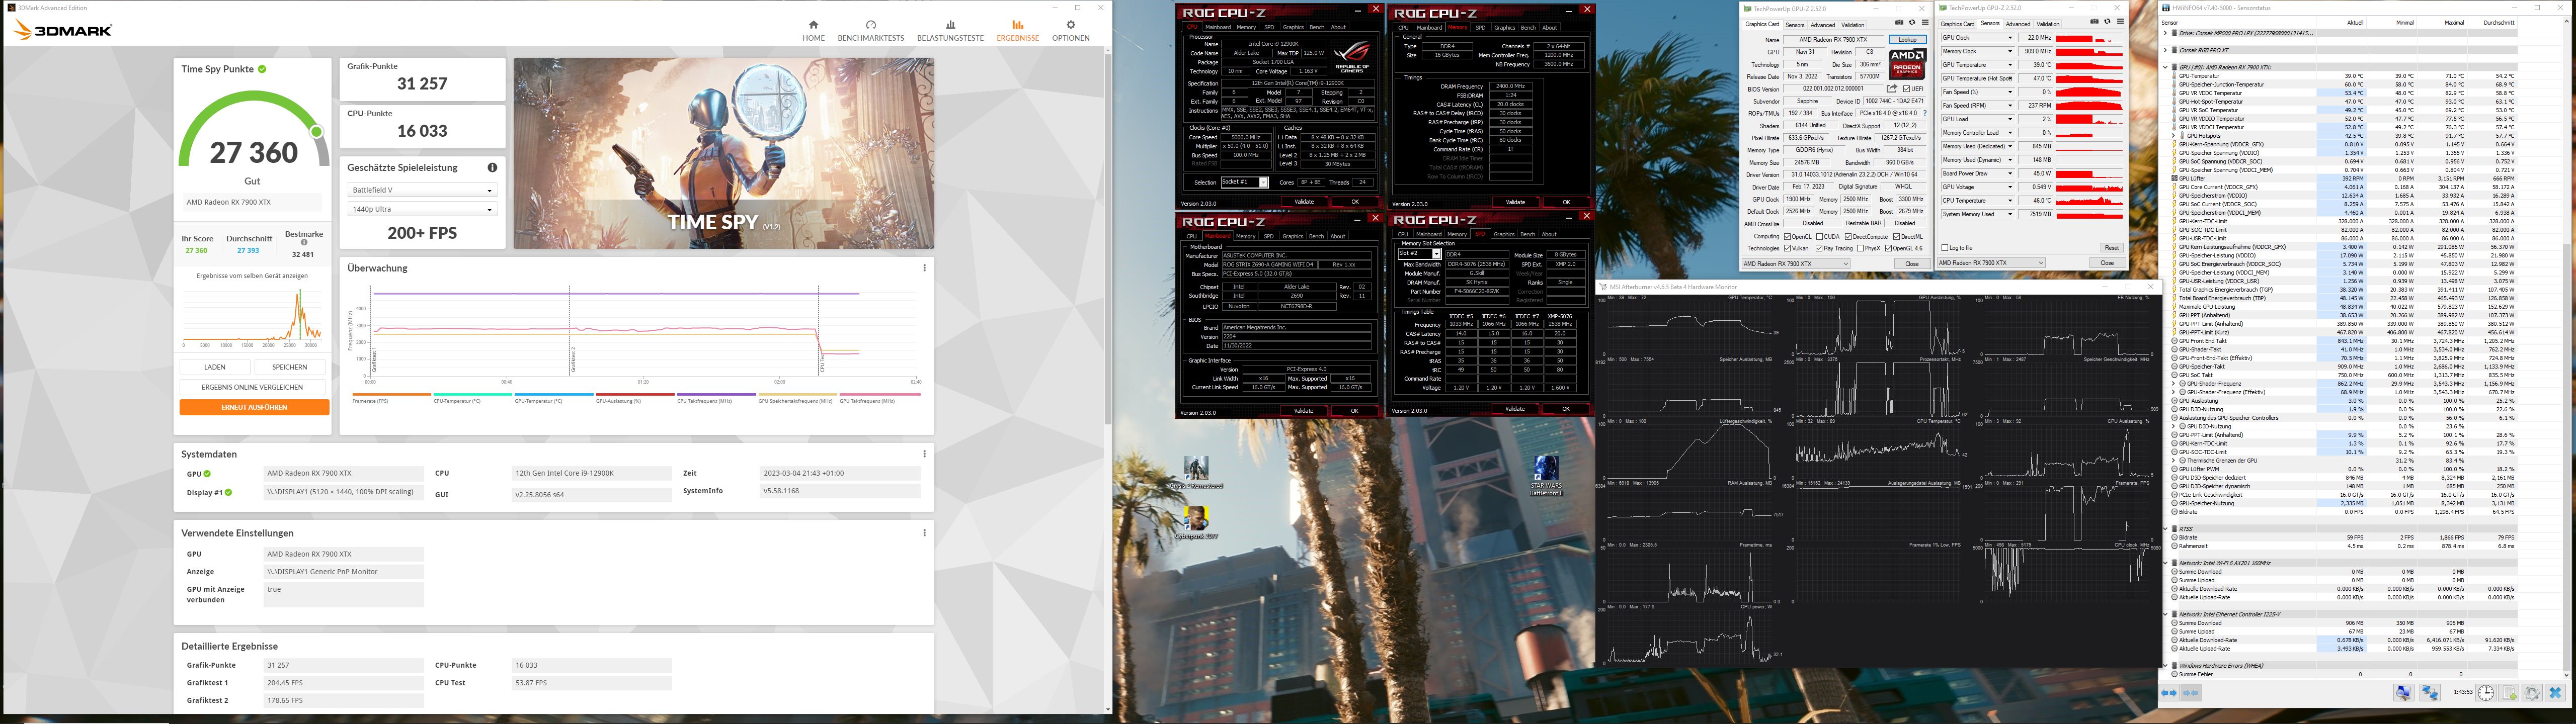2576x724 pixels.
Task: Click screenshot camera icon in GPU-Z Sensors window
Action: pos(2094,22)
